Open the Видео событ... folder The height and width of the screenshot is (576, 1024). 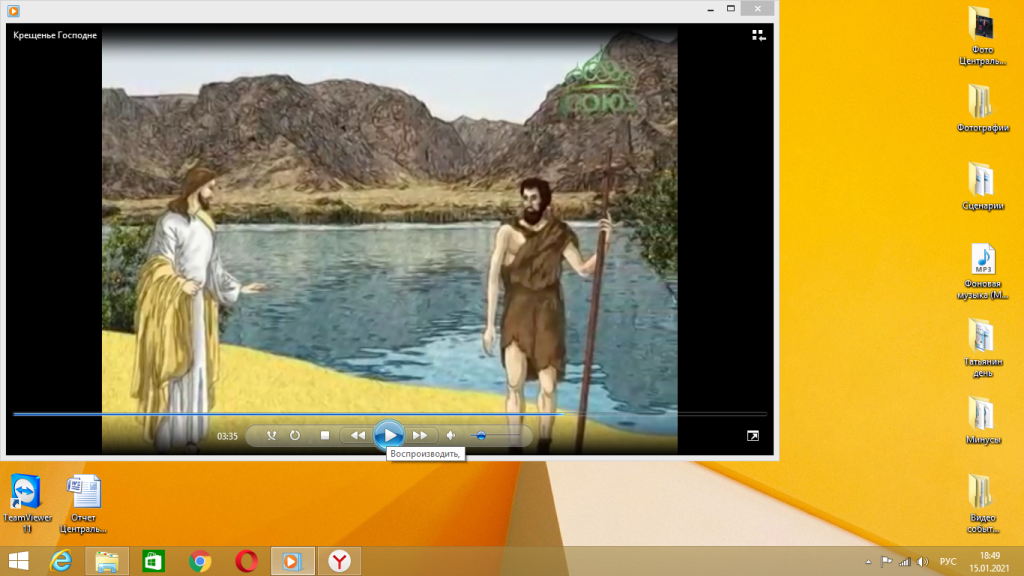pyautogui.click(x=982, y=504)
